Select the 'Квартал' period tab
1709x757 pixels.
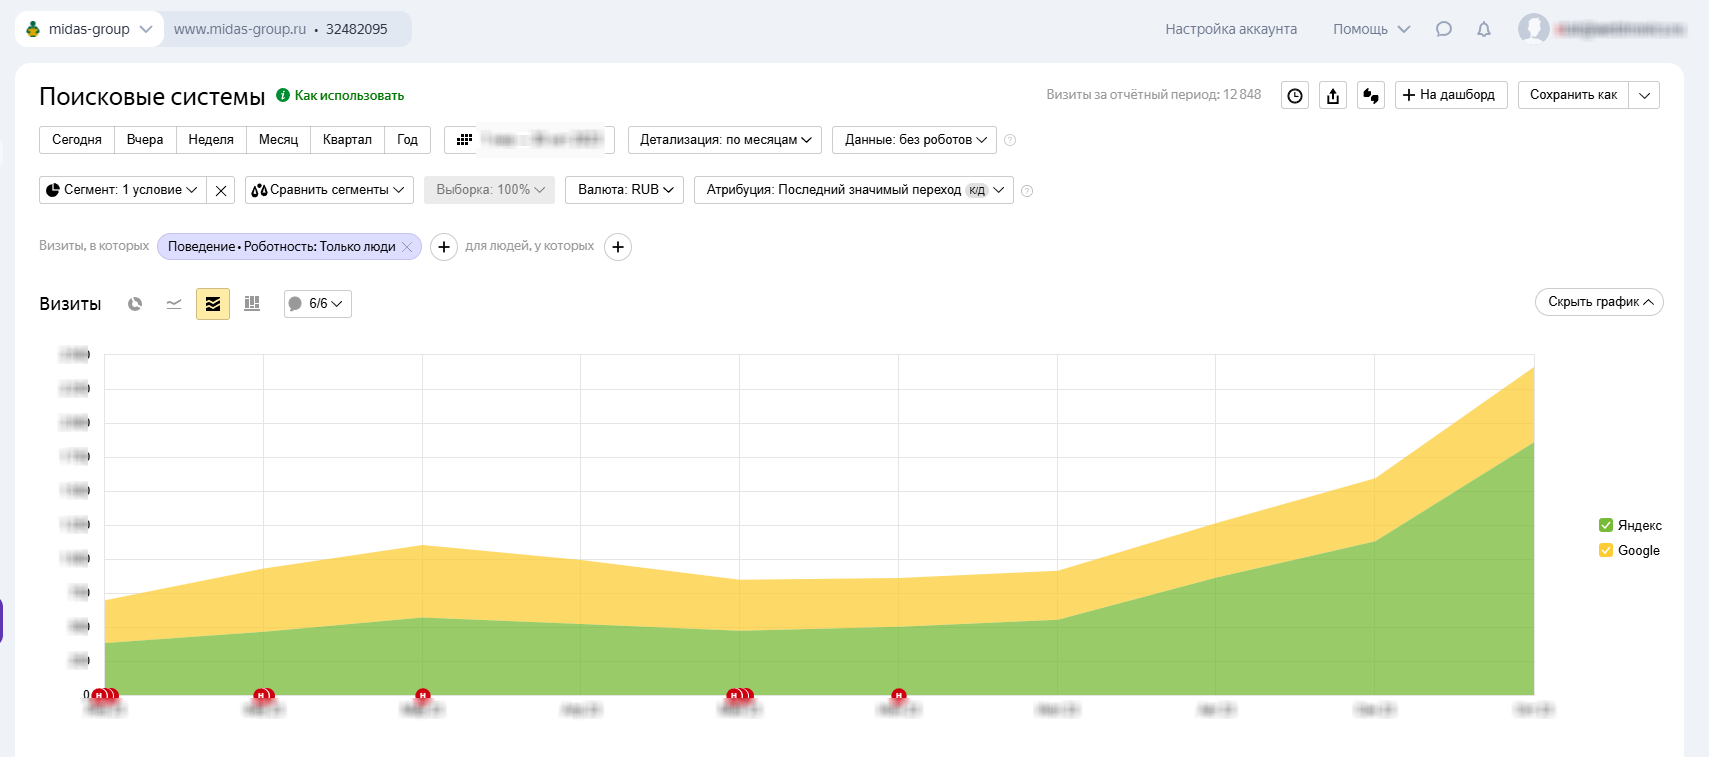click(347, 140)
